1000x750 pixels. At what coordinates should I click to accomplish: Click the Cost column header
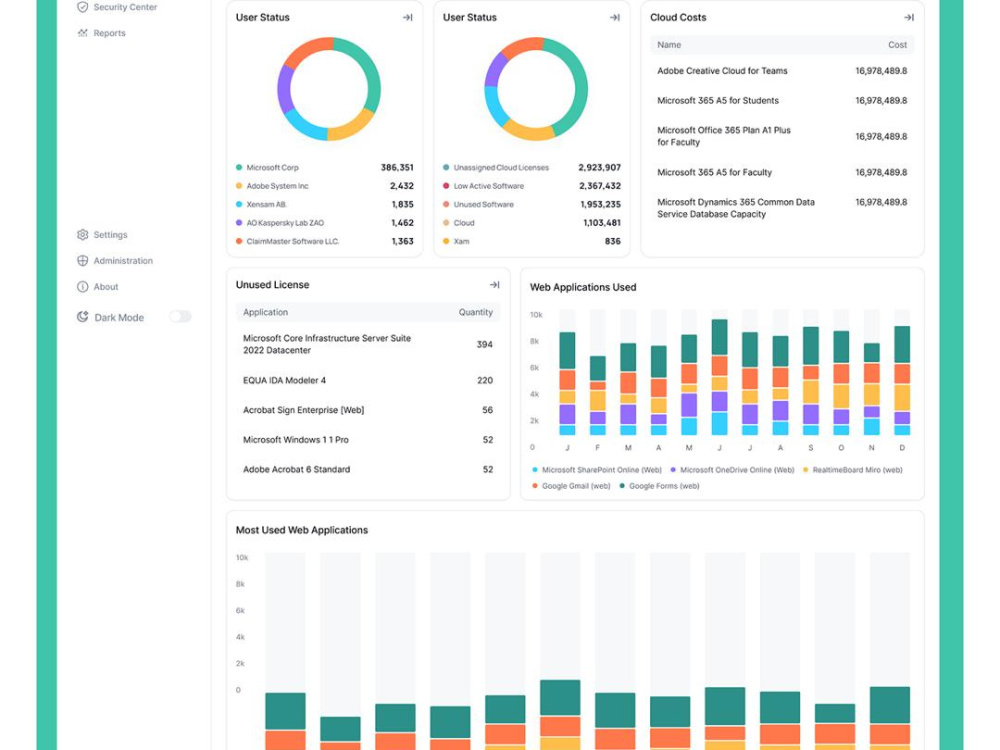pyautogui.click(x=897, y=45)
